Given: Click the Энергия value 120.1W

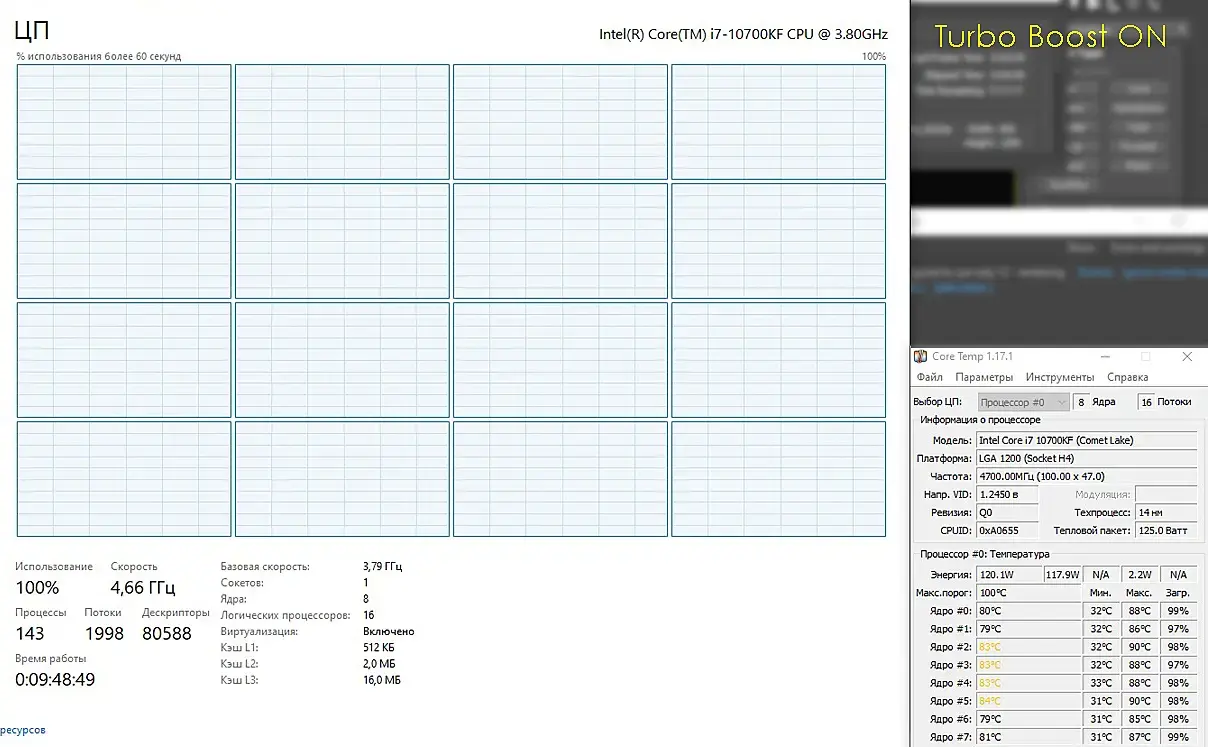Looking at the screenshot, I should tap(1008, 575).
